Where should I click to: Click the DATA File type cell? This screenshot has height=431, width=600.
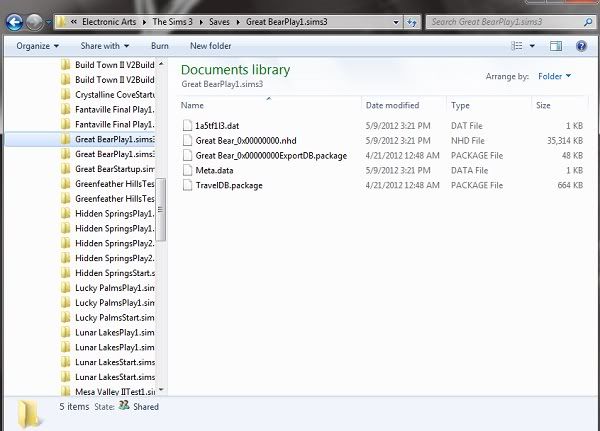469,170
